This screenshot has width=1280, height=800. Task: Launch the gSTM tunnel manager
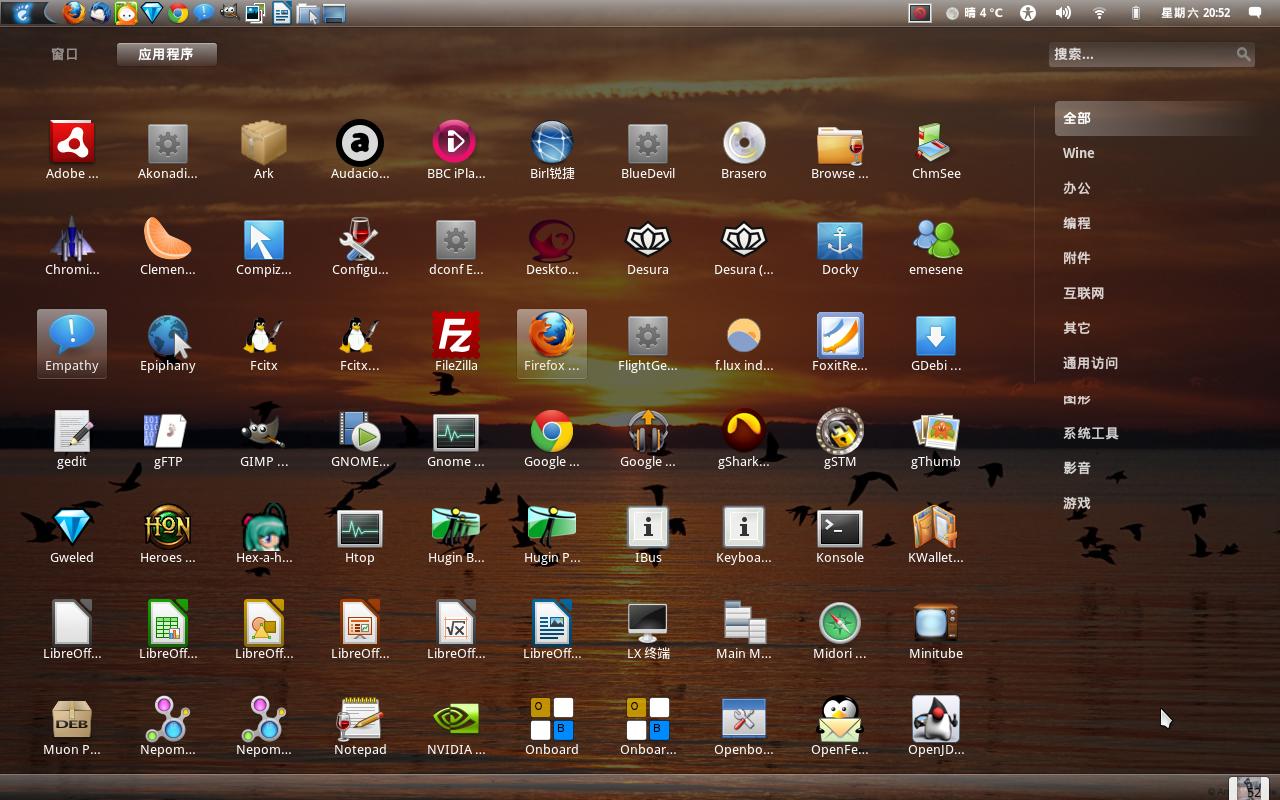pos(840,431)
